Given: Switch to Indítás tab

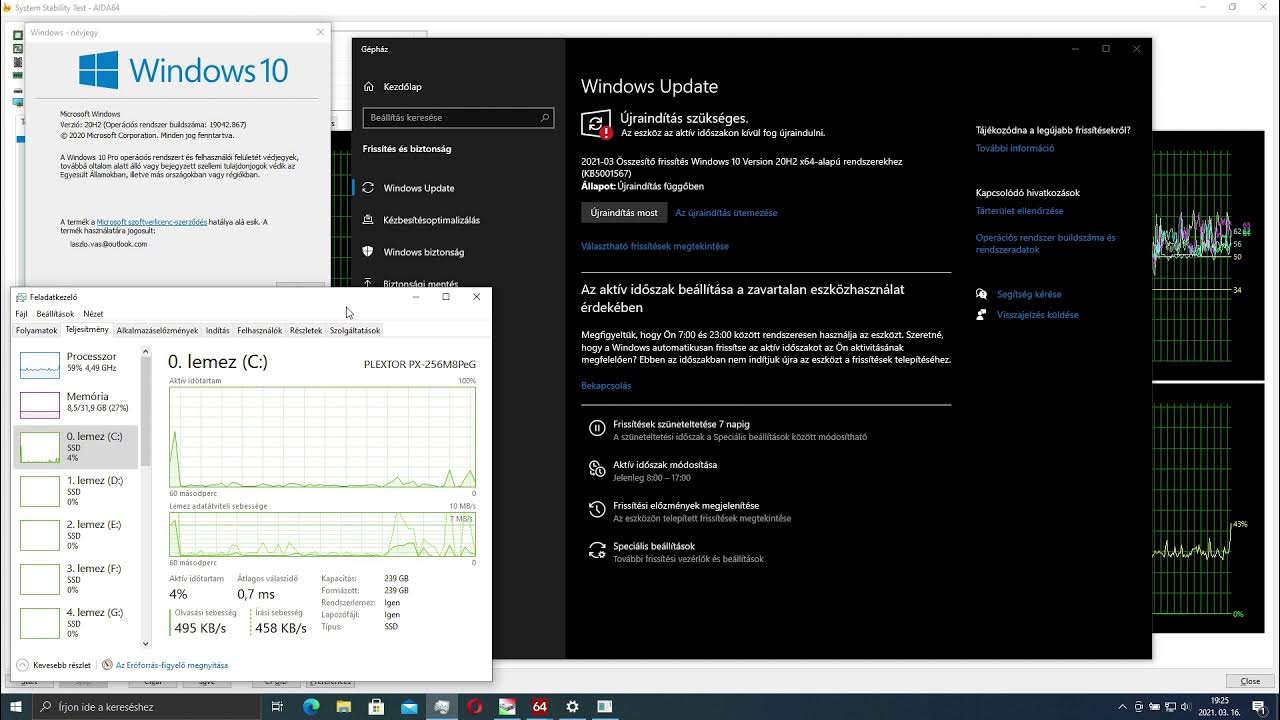Looking at the screenshot, I should [217, 331].
